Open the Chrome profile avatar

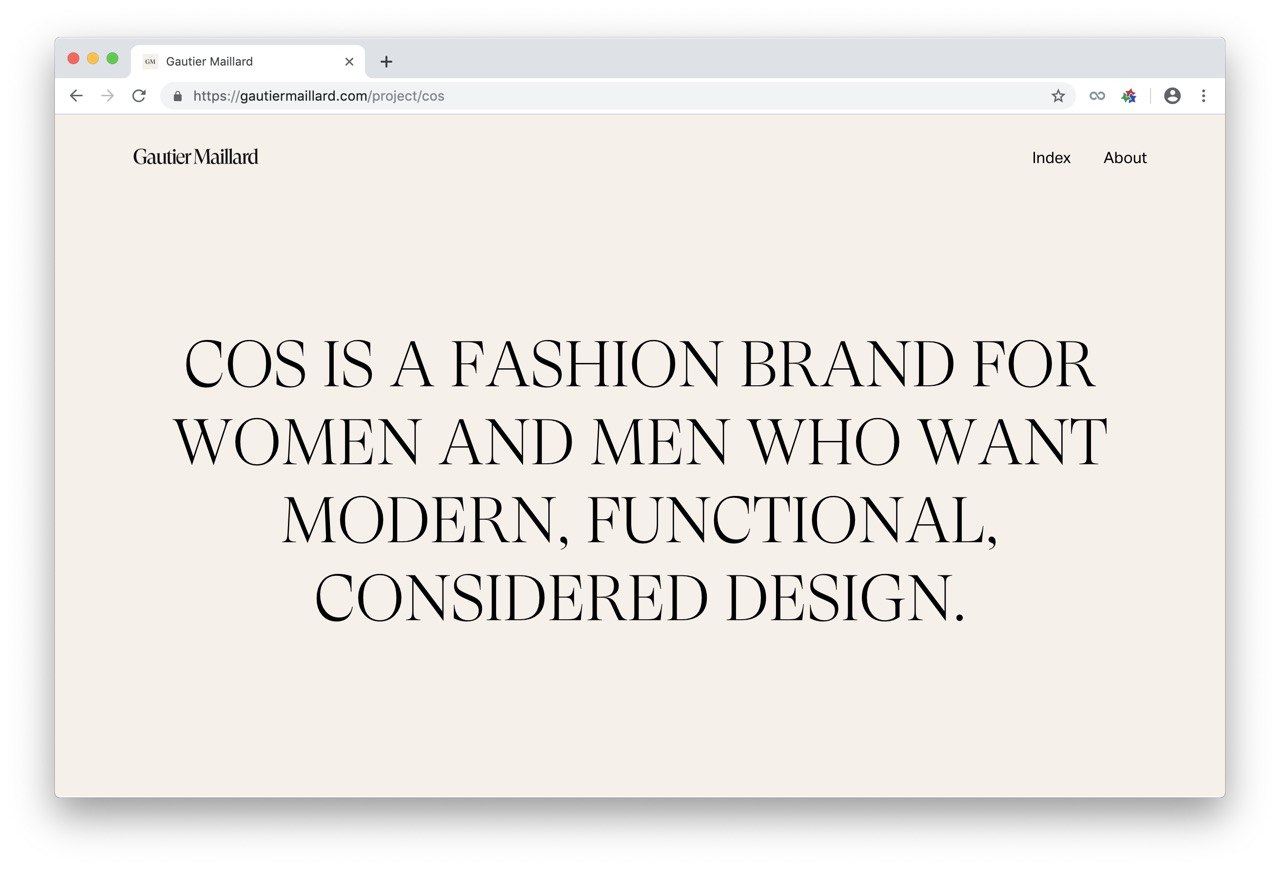point(1172,96)
